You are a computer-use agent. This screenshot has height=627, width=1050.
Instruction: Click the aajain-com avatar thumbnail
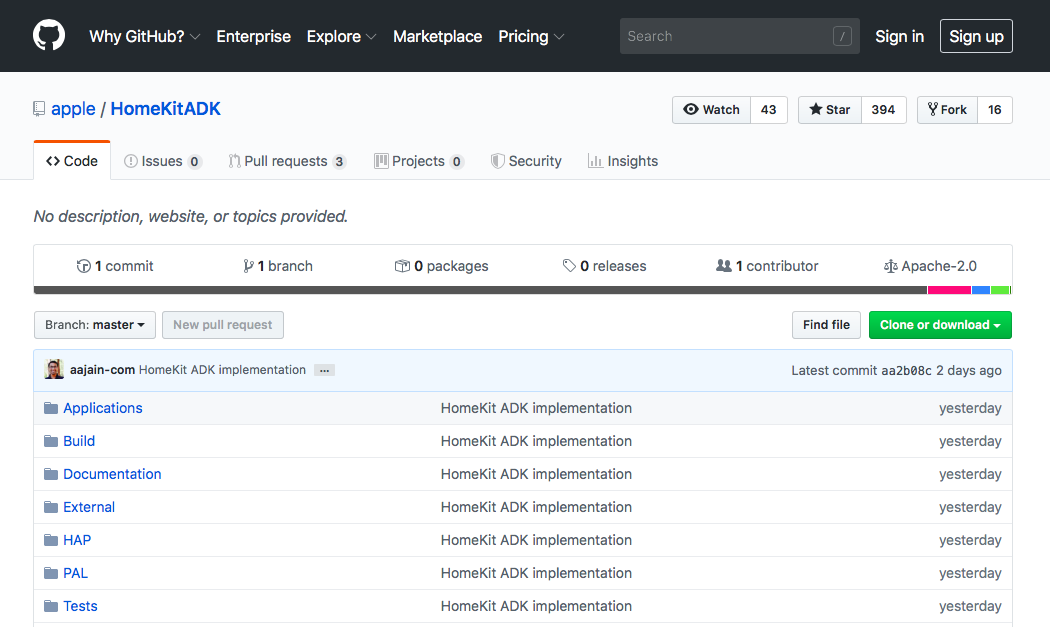[55, 370]
